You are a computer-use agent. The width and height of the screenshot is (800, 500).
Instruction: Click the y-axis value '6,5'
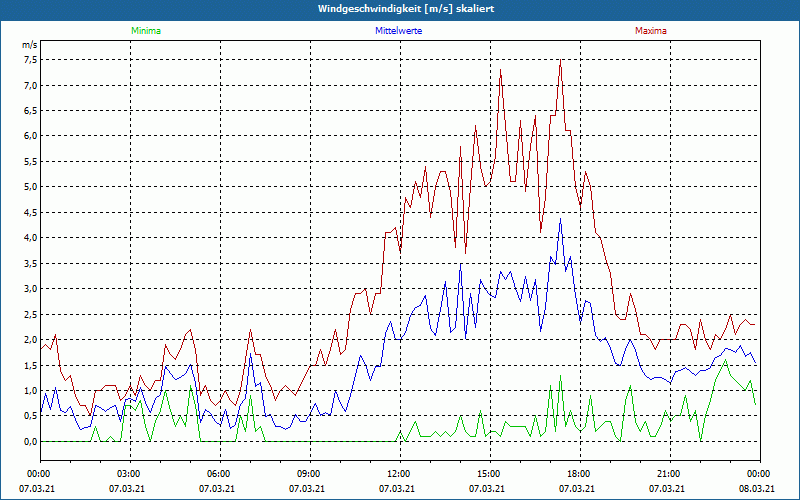pyautogui.click(x=30, y=111)
